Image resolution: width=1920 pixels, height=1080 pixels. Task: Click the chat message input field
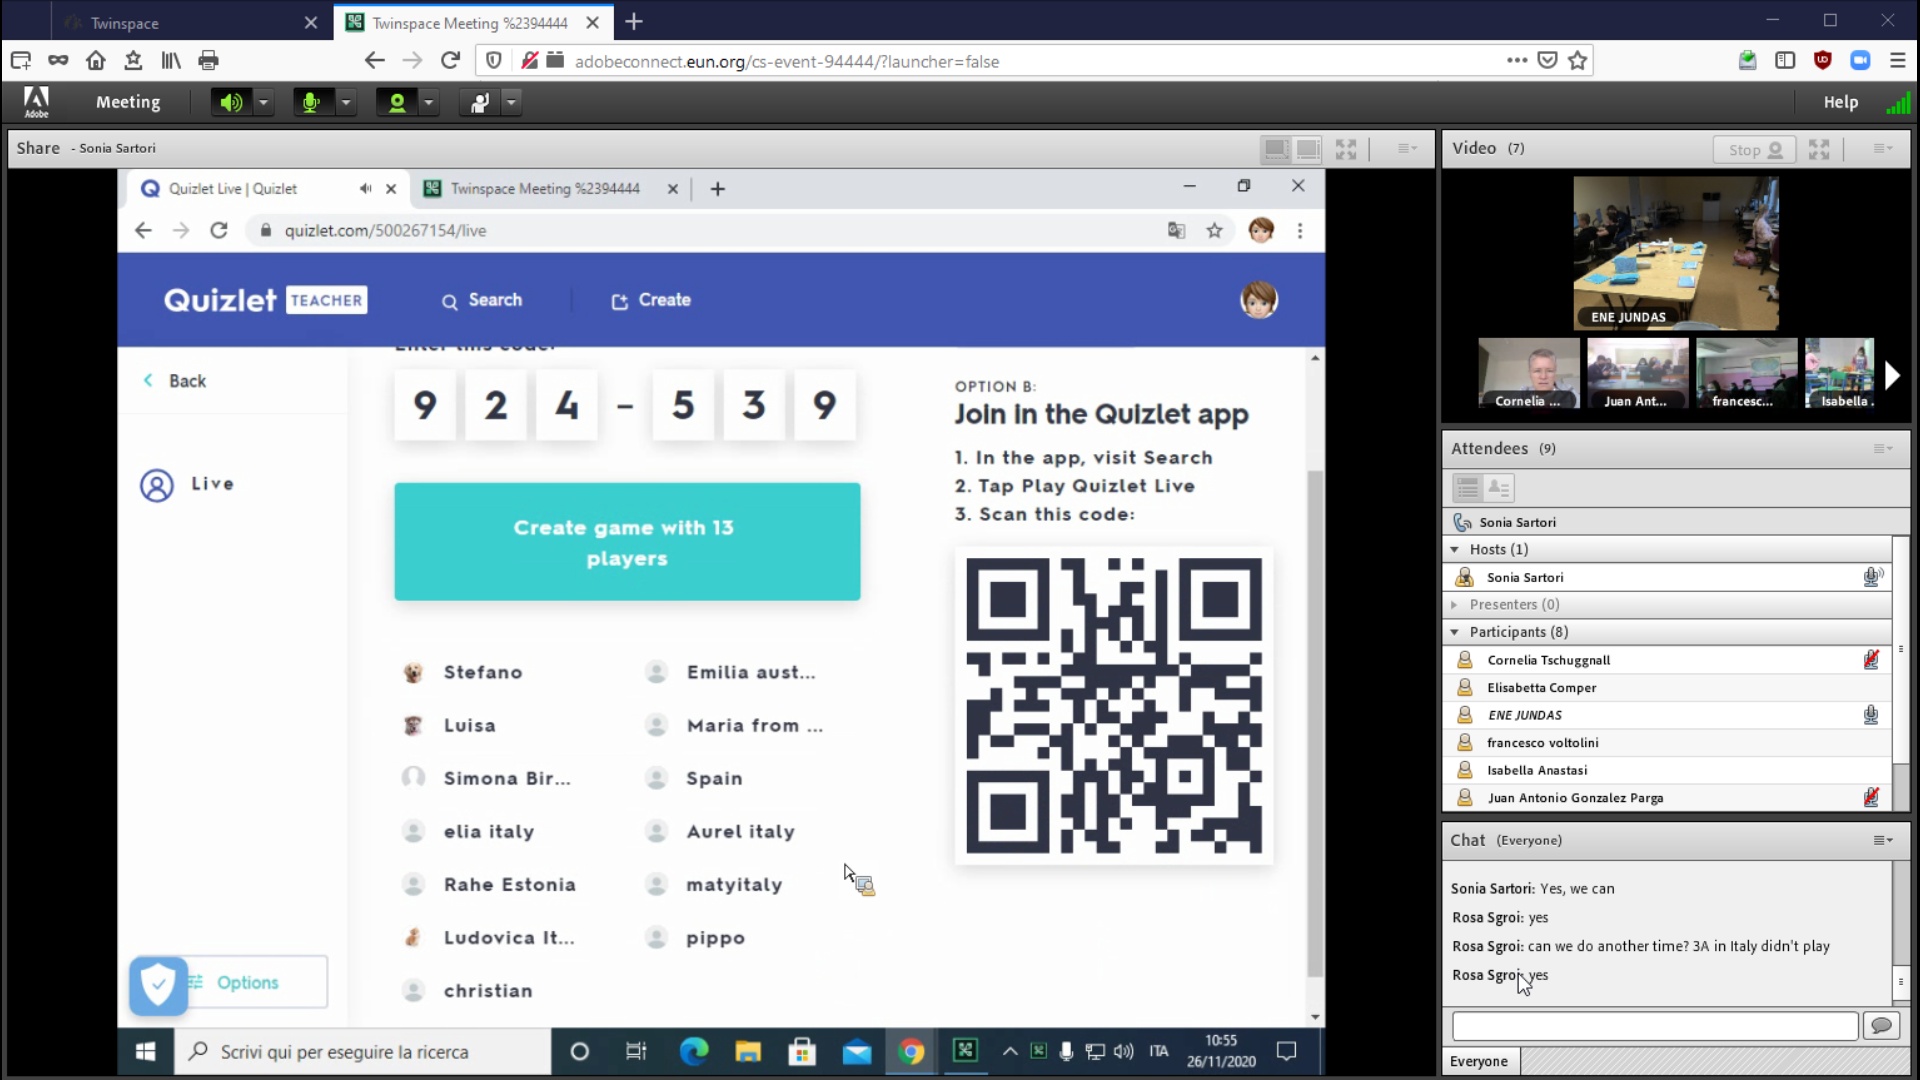(1655, 1026)
